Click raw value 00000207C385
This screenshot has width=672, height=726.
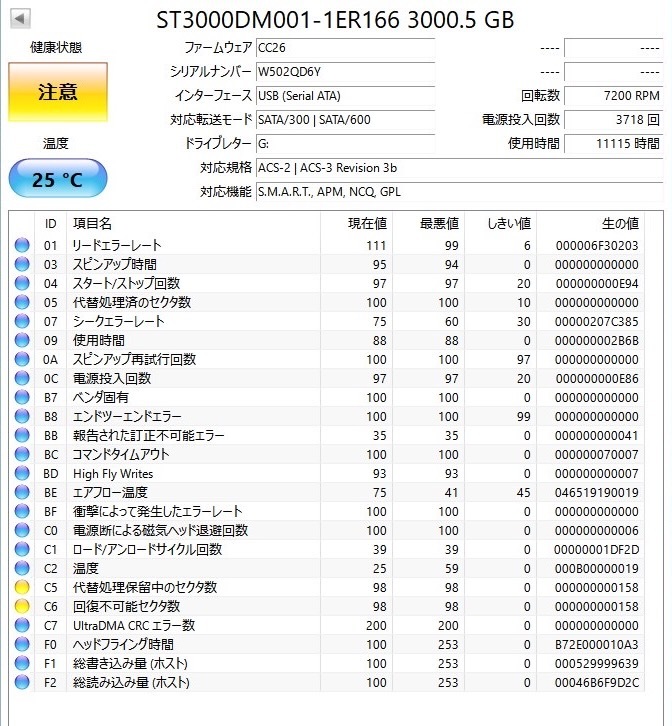(x=597, y=322)
